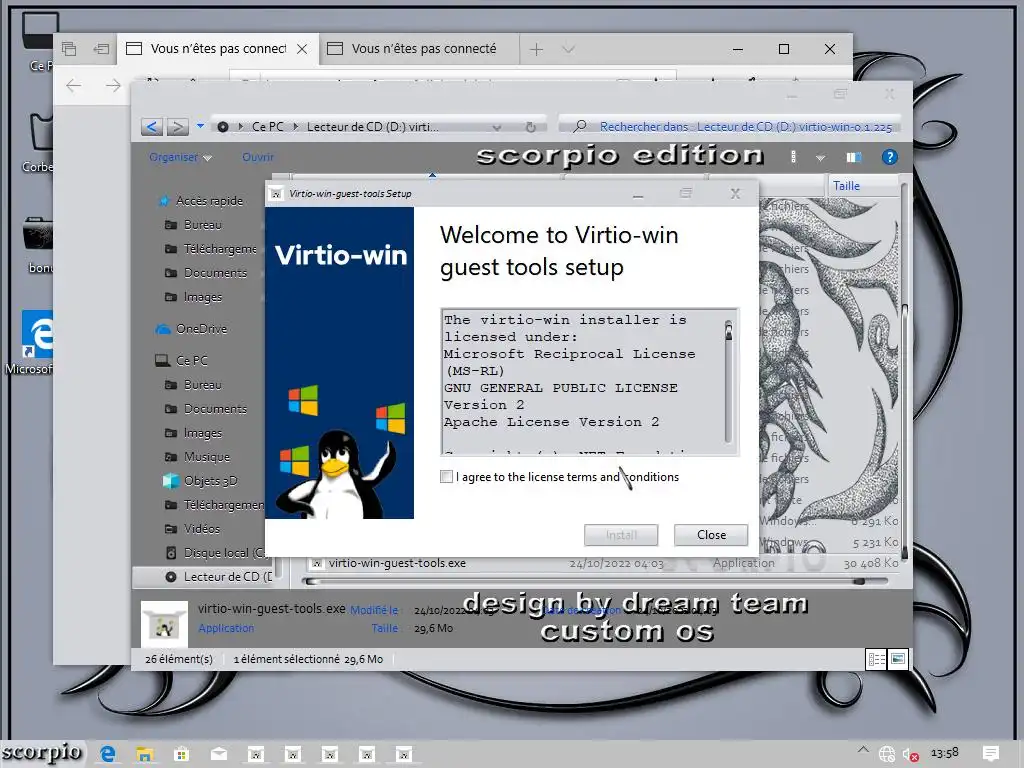Click the greyed Install button in setup
Image resolution: width=1024 pixels, height=768 pixels.
620,535
